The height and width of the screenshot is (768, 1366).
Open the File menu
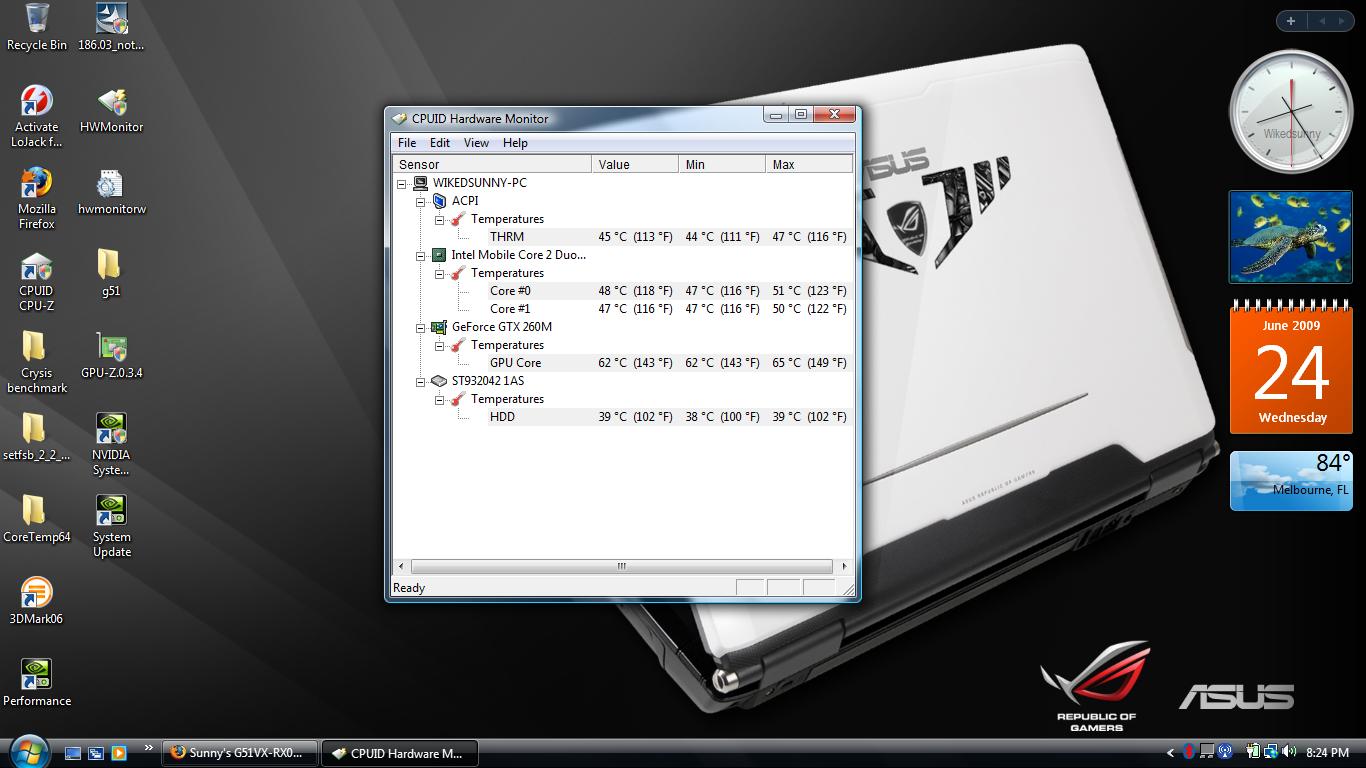[x=407, y=143]
